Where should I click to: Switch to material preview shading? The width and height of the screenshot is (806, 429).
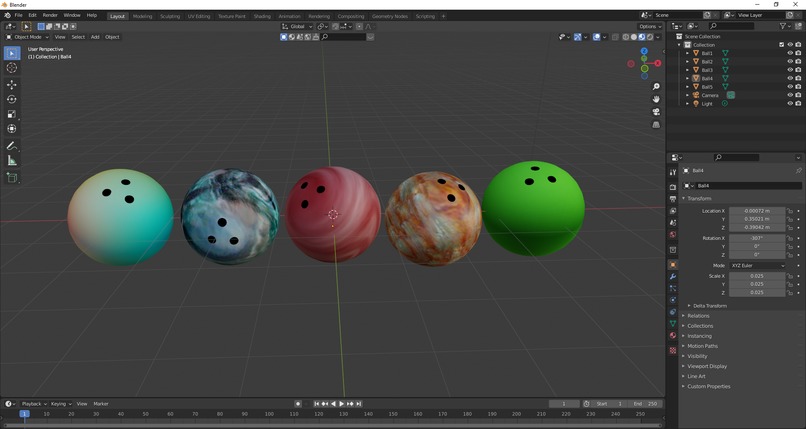coord(642,37)
